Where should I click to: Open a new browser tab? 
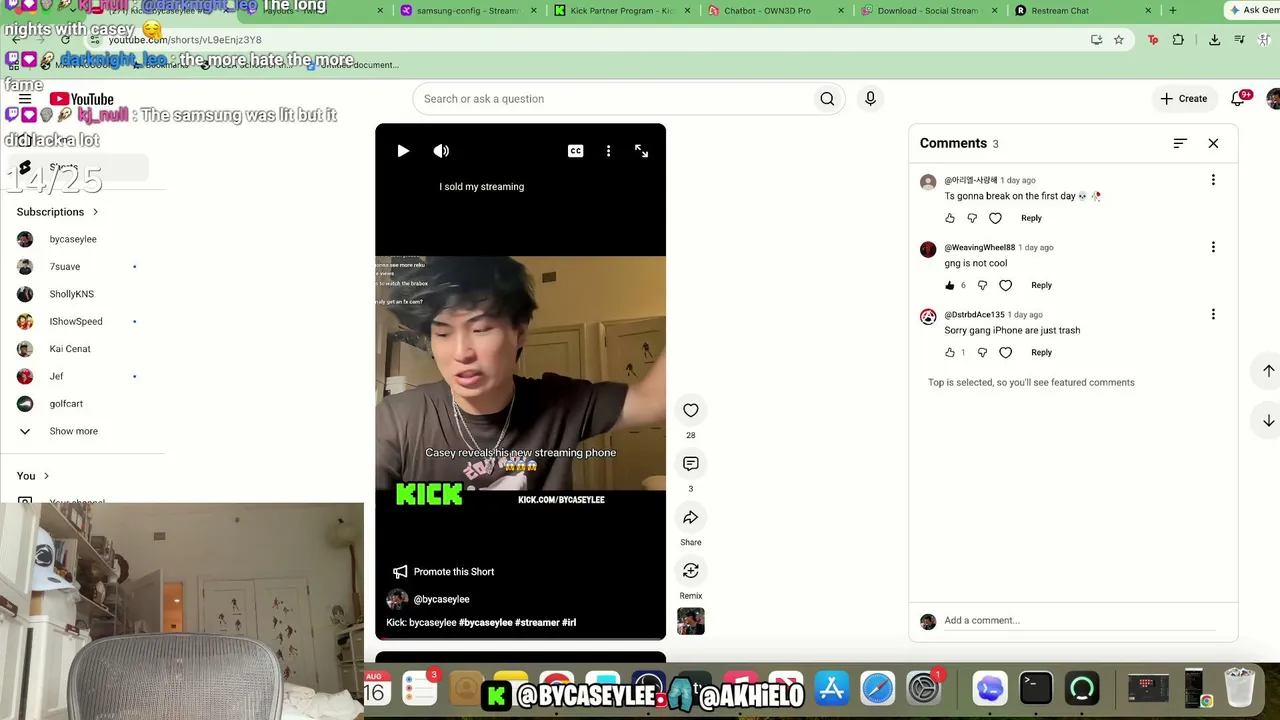[1173, 11]
